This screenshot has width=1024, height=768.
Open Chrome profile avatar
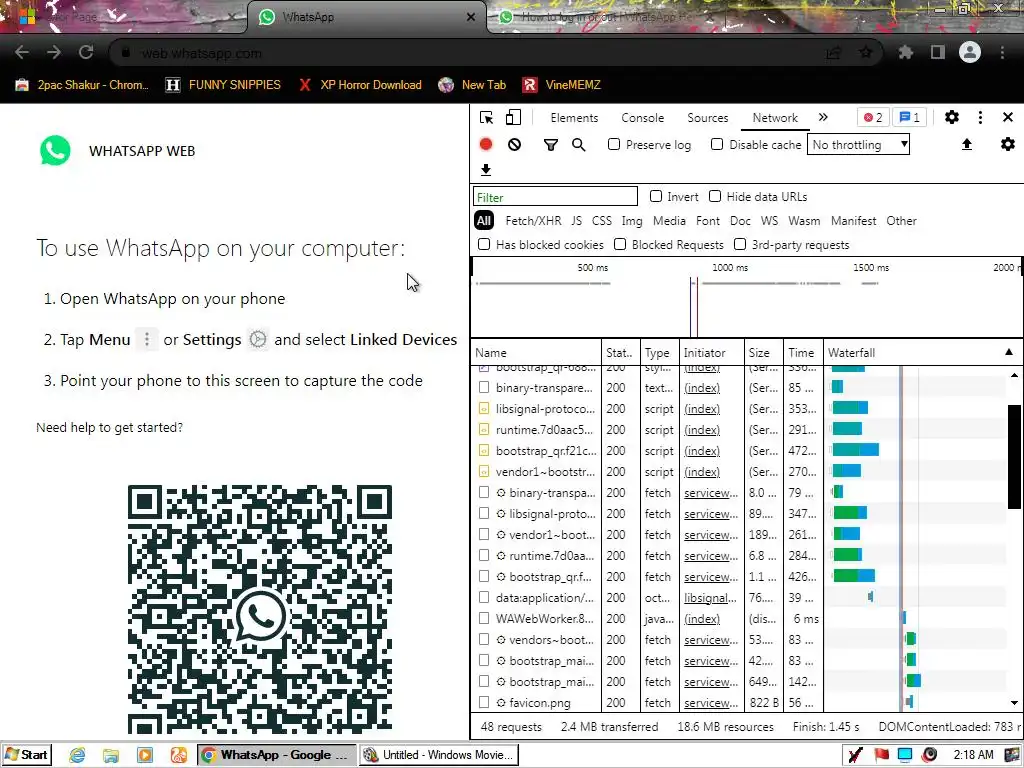[x=970, y=52]
